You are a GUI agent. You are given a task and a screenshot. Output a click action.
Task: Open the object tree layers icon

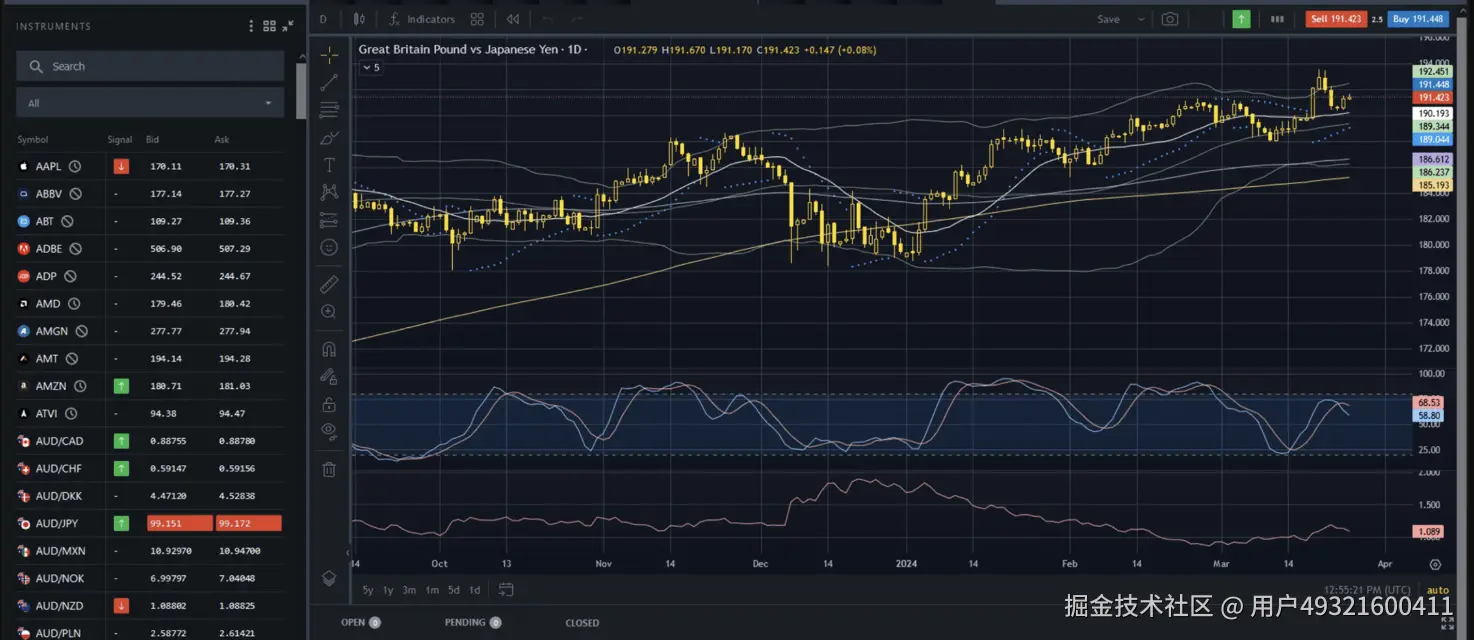click(x=329, y=578)
